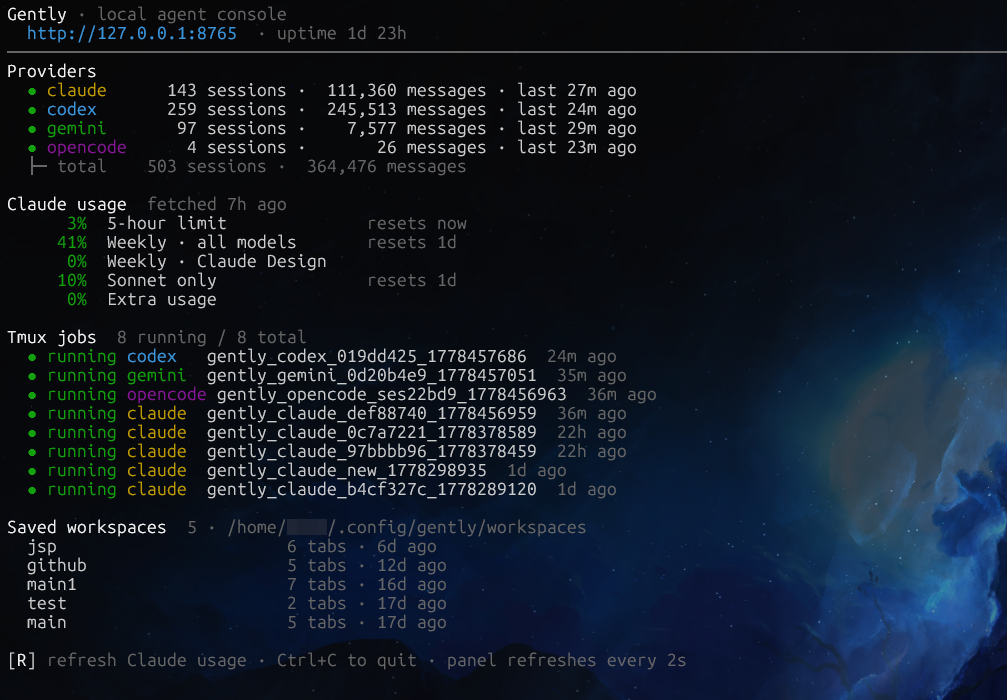Click the running dot of gently_gemini job
Image resolution: width=1007 pixels, height=700 pixels.
point(32,376)
